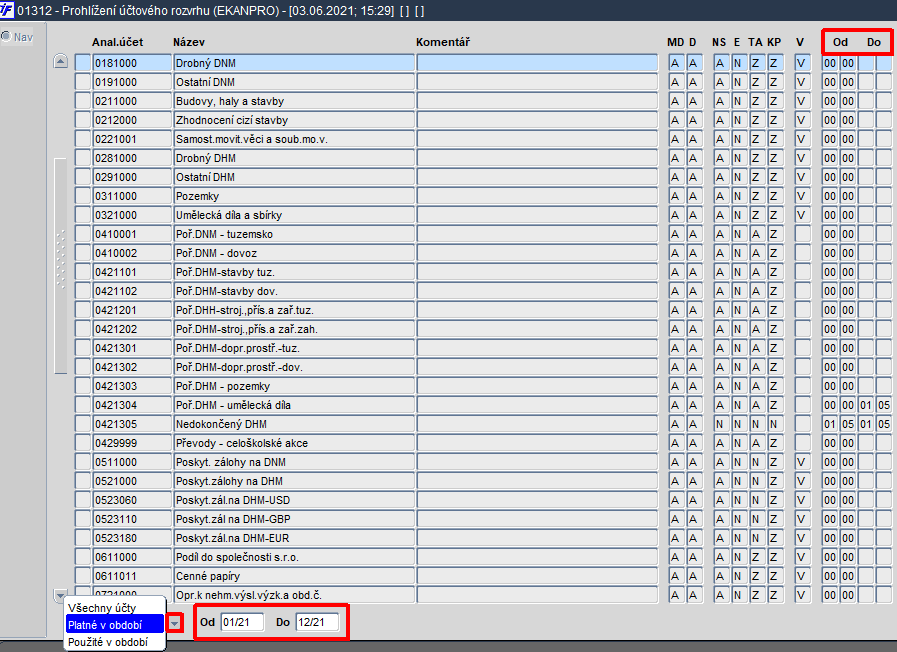
Task: Click the name 'Zhodnocení cizí stavby'
Action: click(x=294, y=120)
